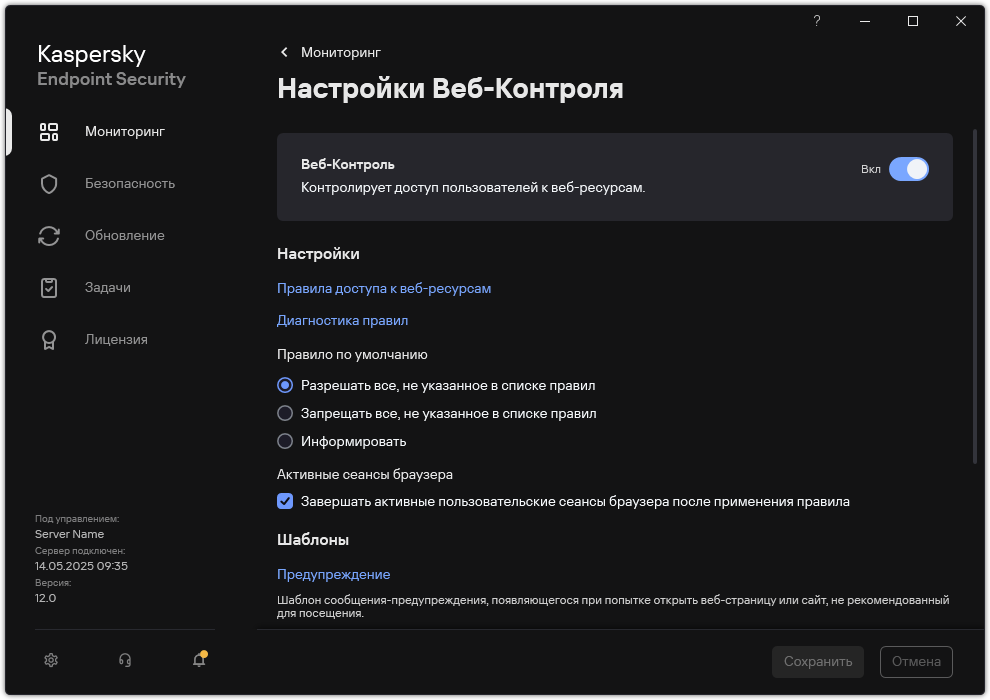This screenshot has height=700, width=990.
Task: Select the 'Информировать' radio option
Action: click(x=285, y=441)
